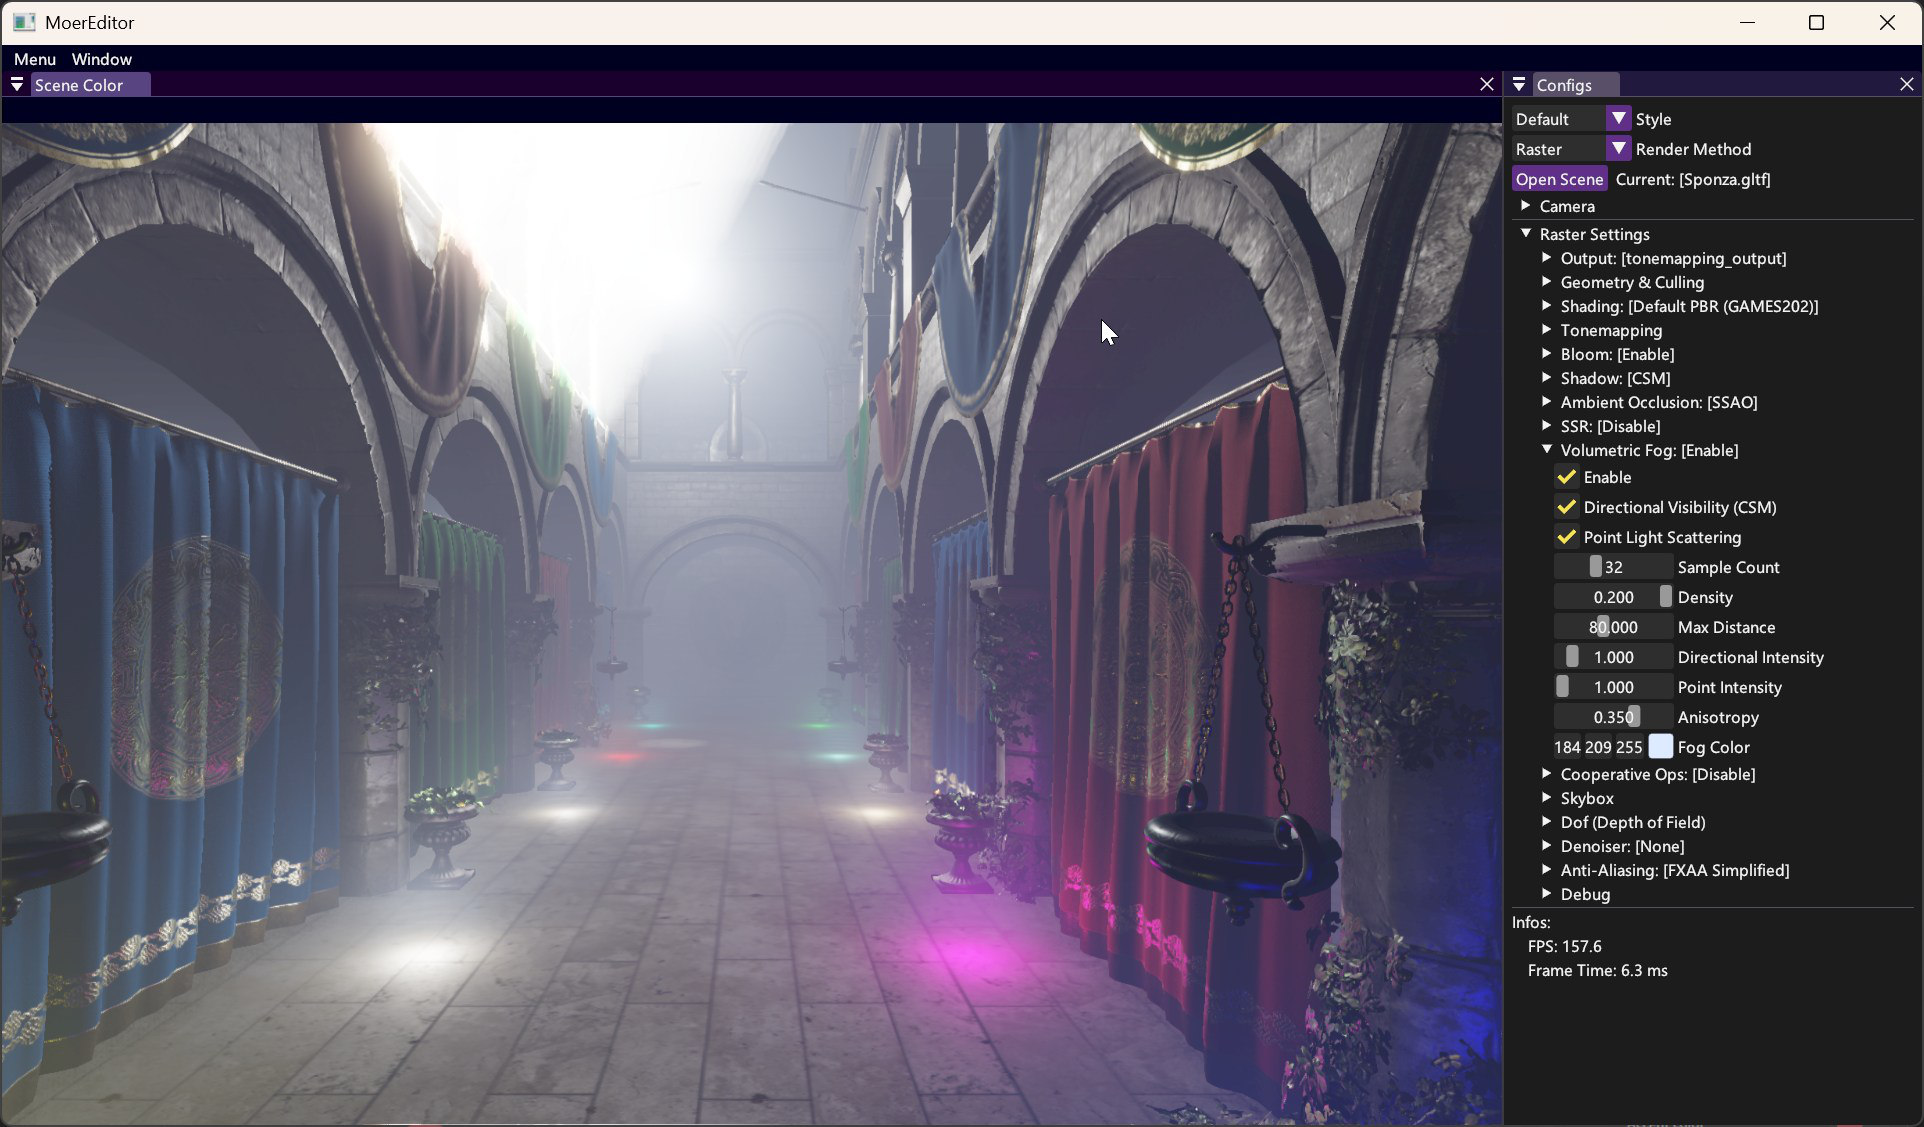This screenshot has width=1924, height=1127.
Task: Collapse the Volumetric Fog section
Action: pos(1547,450)
